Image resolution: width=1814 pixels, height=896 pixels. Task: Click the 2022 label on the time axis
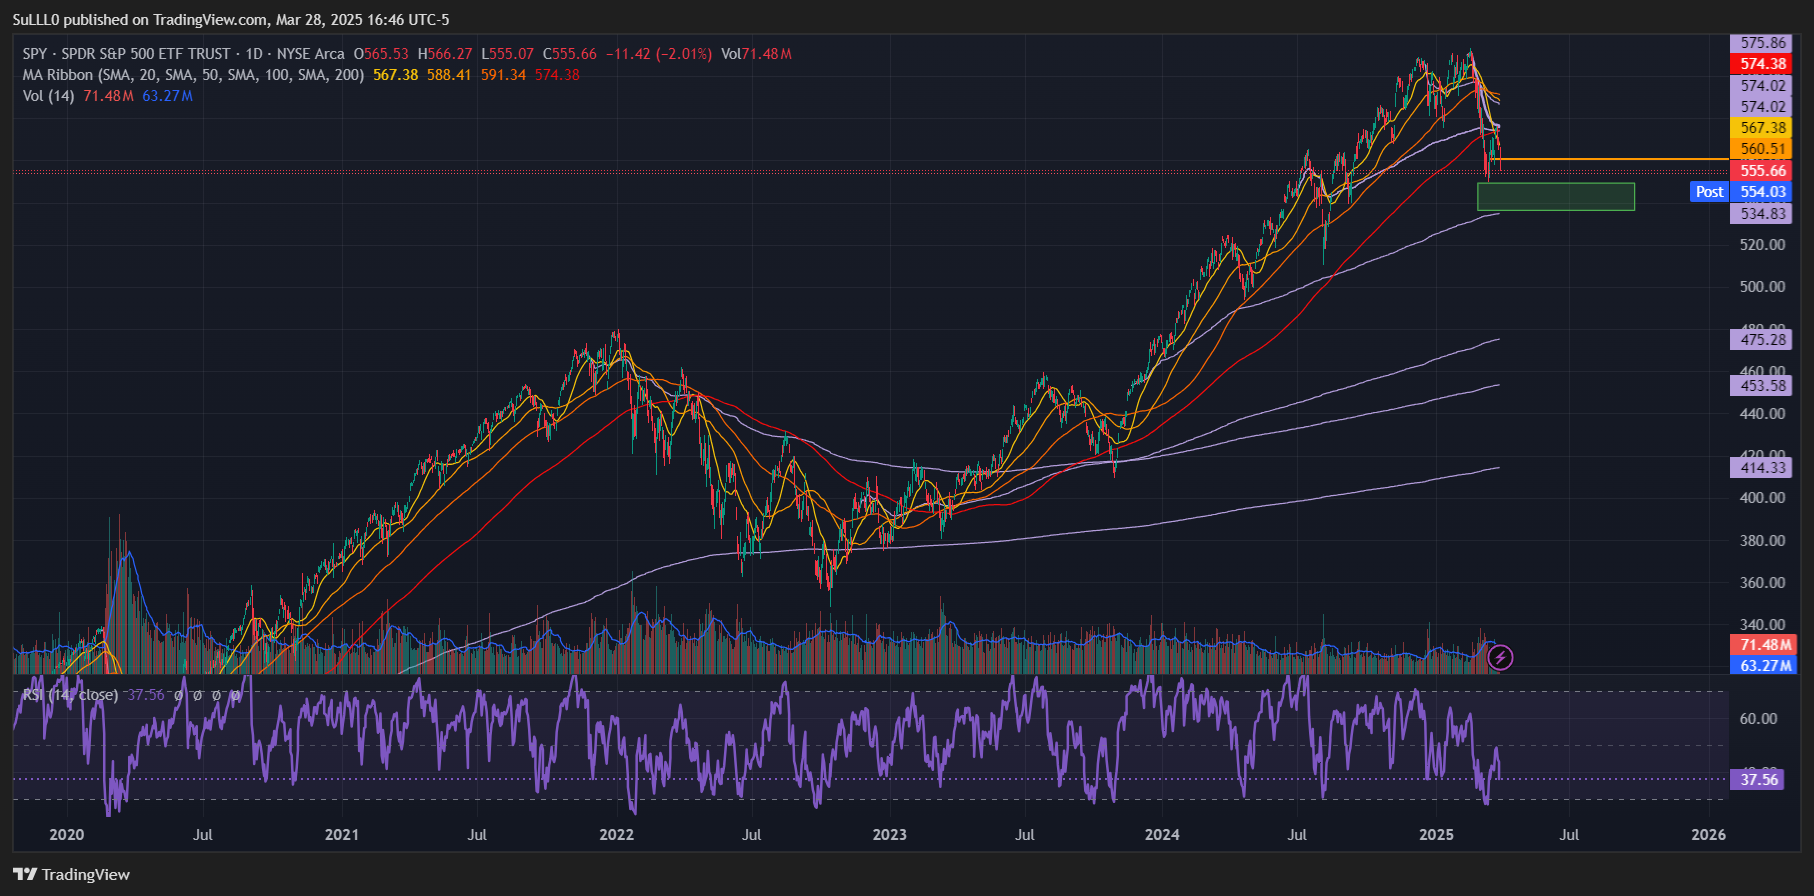[x=616, y=834]
